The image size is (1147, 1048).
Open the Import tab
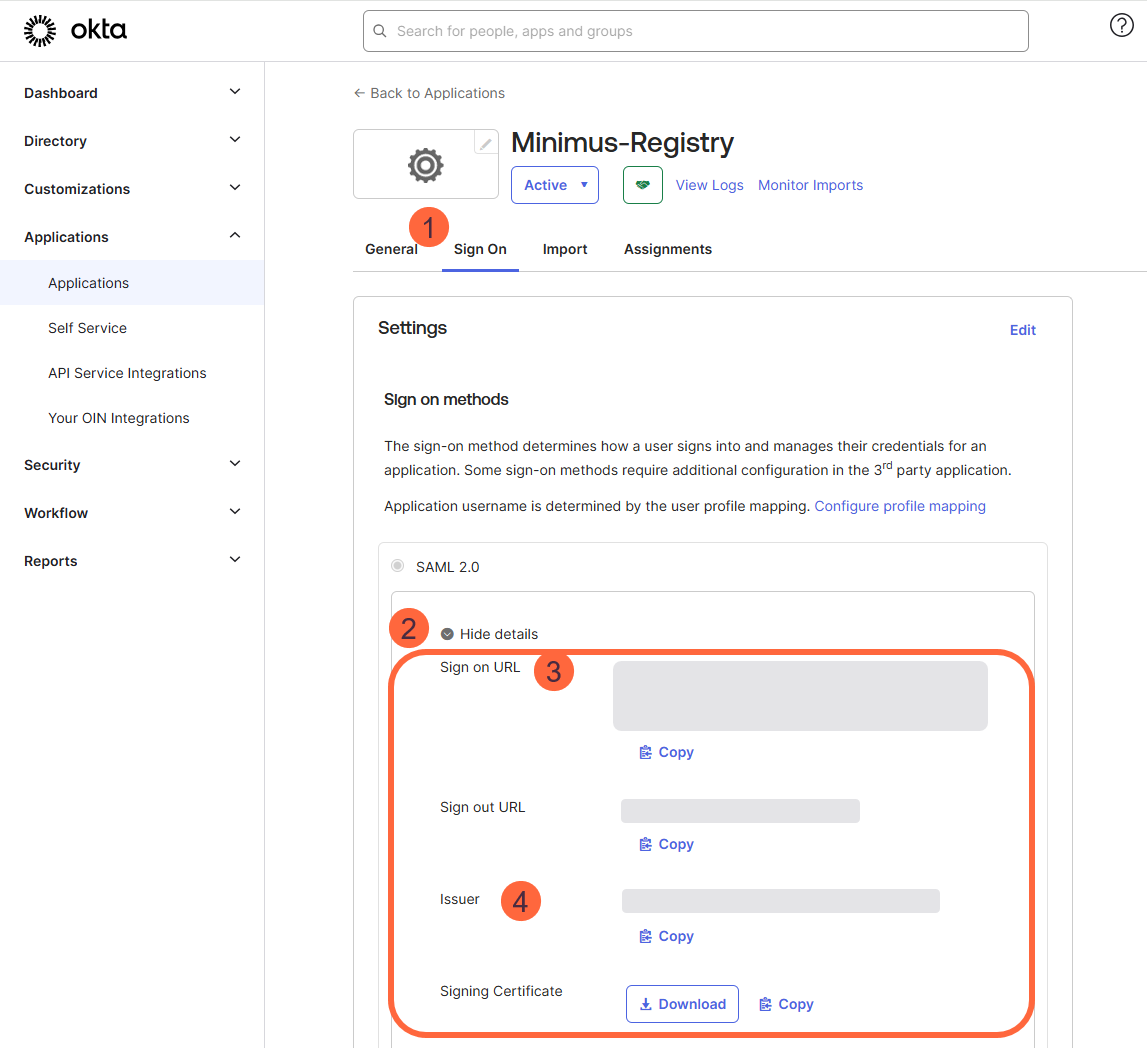tap(565, 249)
